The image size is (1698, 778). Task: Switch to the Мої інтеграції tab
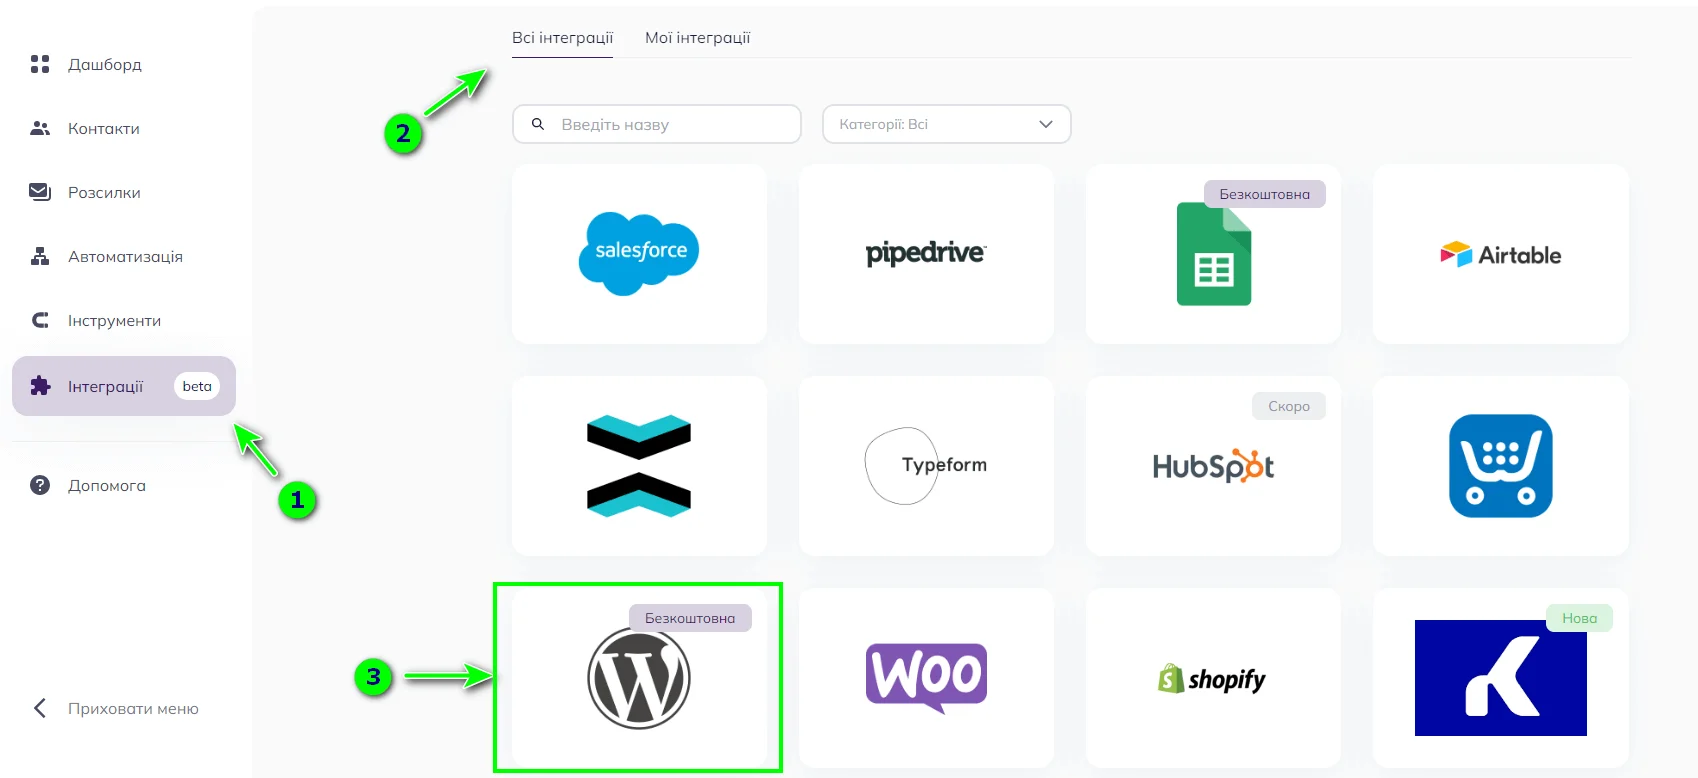coord(697,38)
